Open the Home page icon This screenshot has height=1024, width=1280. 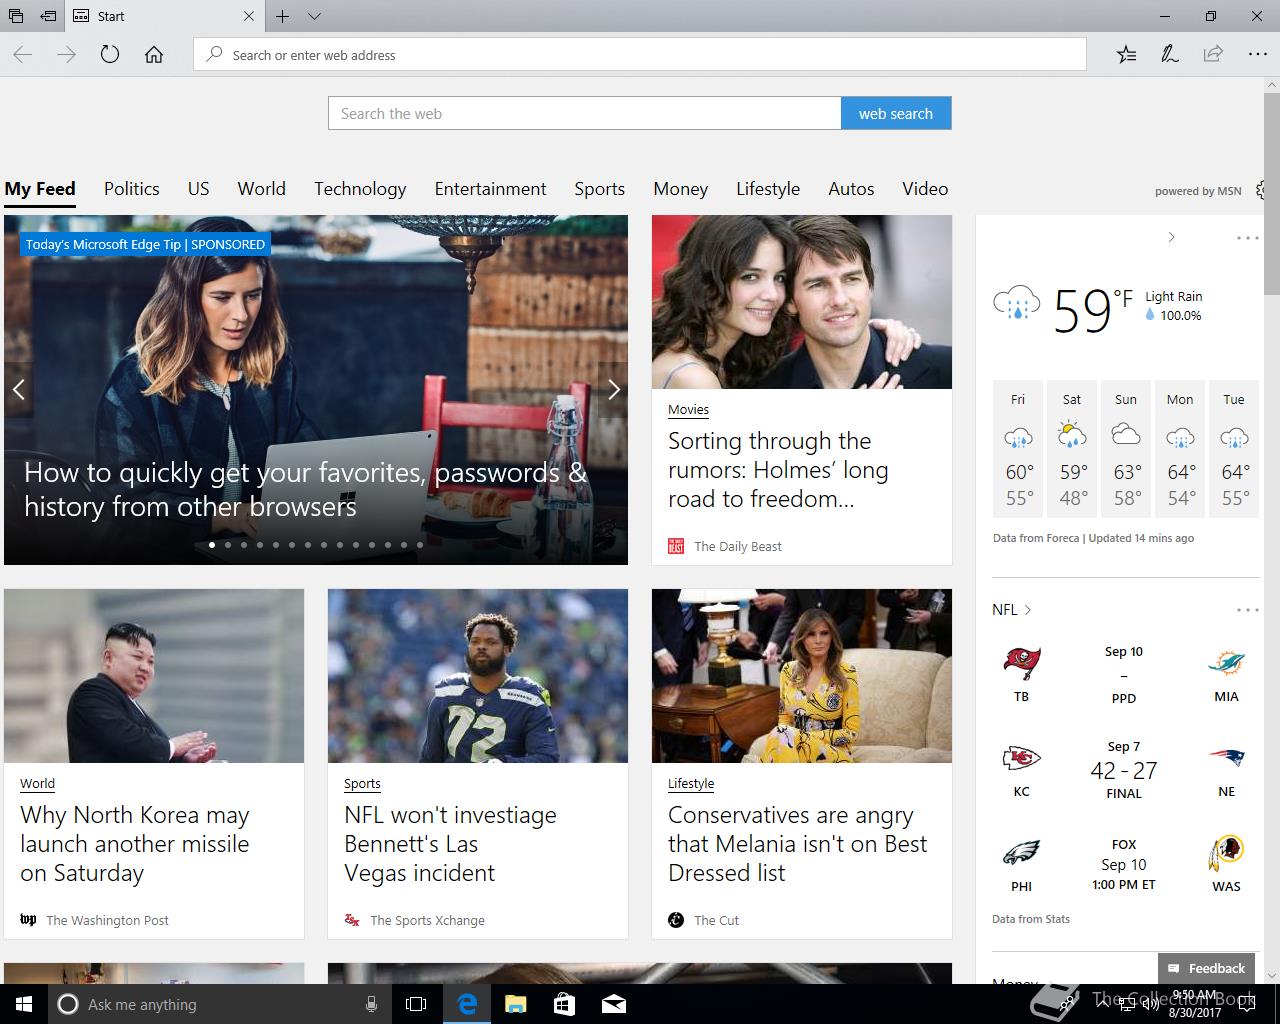point(154,55)
